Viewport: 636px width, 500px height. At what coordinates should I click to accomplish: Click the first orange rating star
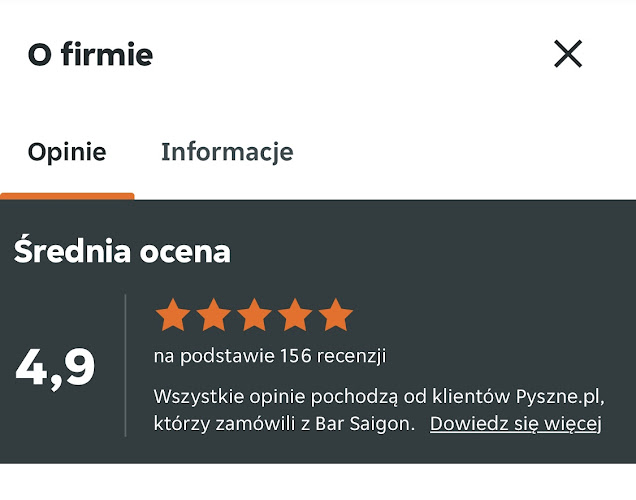(x=173, y=314)
